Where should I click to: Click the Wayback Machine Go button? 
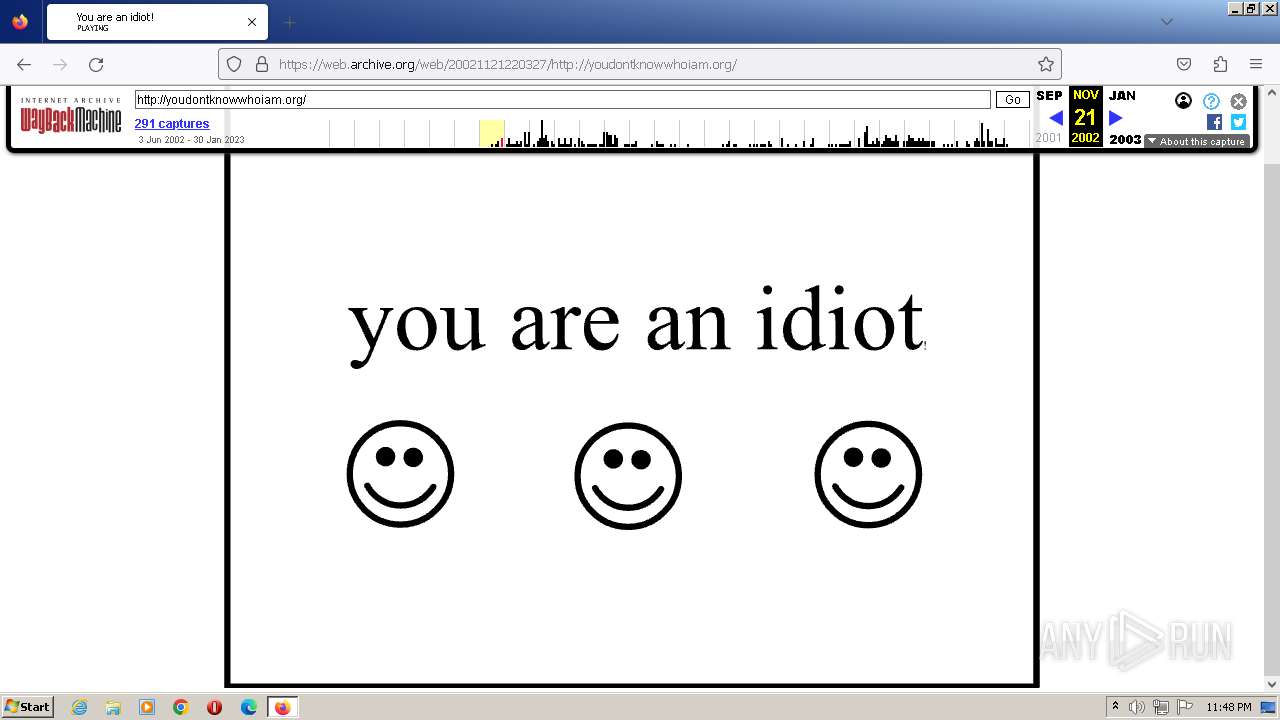point(1013,100)
